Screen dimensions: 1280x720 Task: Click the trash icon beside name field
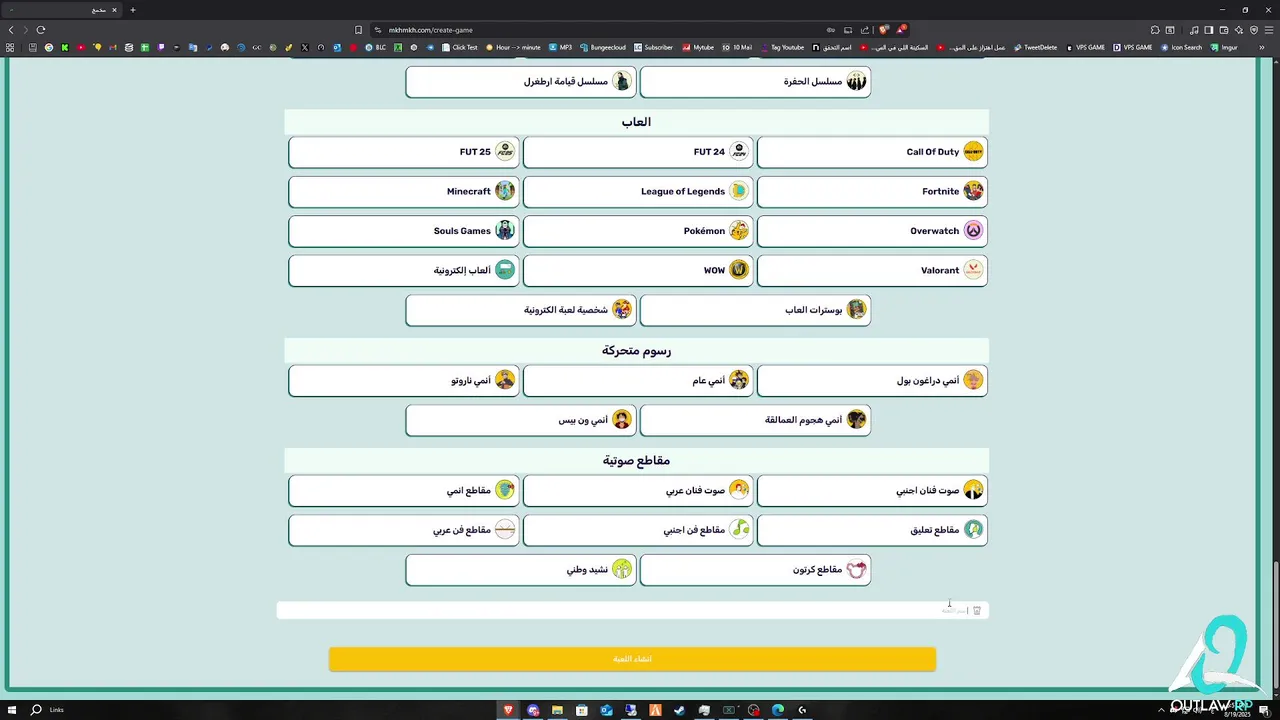coord(977,610)
